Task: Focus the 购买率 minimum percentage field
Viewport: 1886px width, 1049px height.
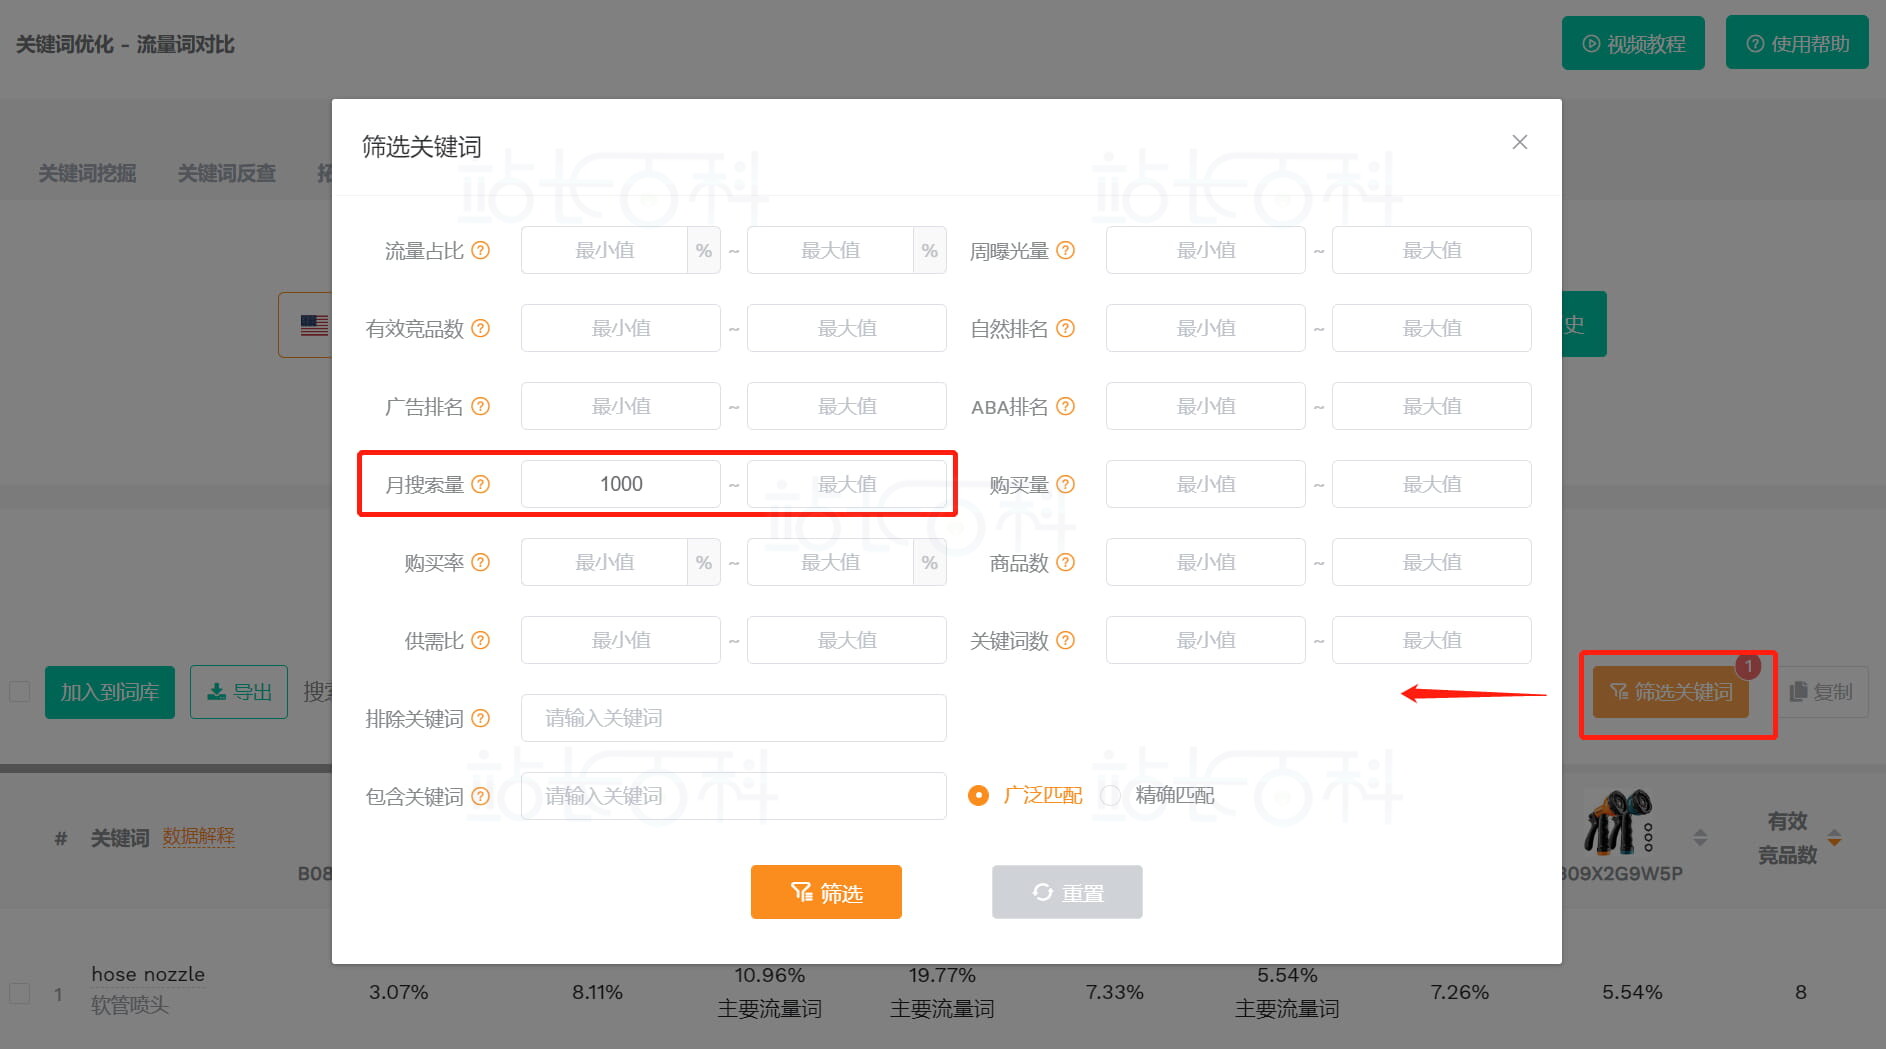Action: tap(604, 562)
